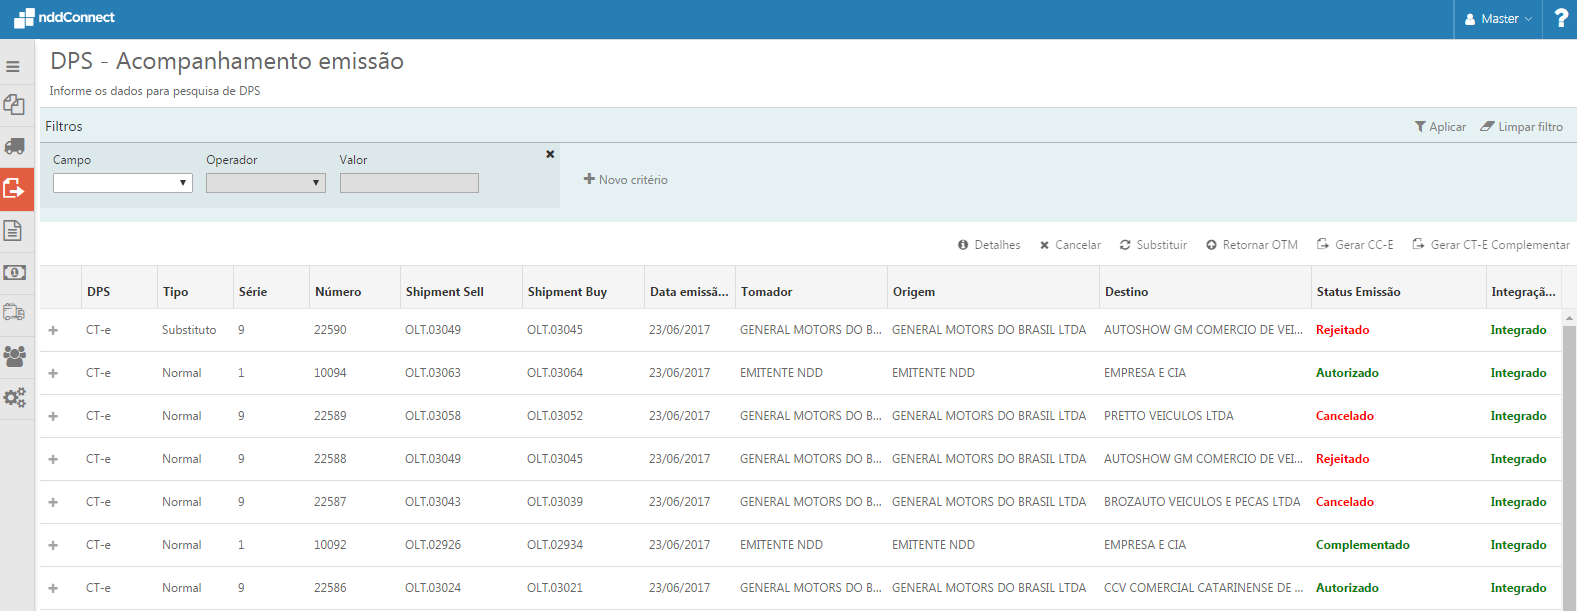Image resolution: width=1577 pixels, height=611 pixels.
Task: Click the Aplicar filter button
Action: (x=1440, y=127)
